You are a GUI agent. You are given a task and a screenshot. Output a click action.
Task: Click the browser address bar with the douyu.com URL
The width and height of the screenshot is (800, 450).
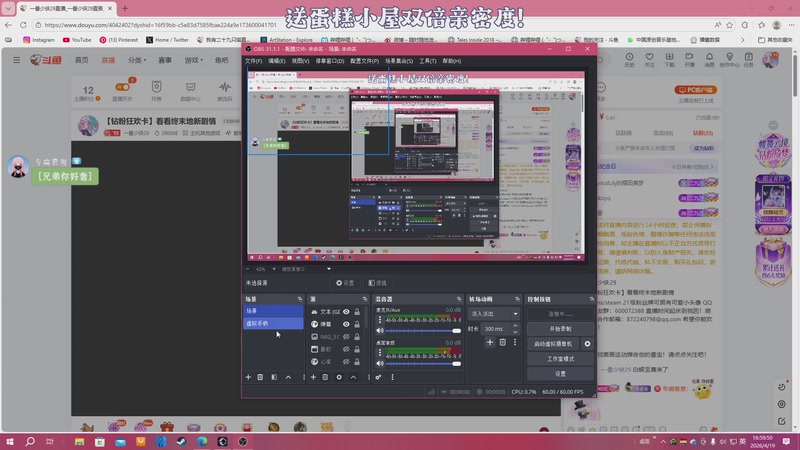pos(372,24)
